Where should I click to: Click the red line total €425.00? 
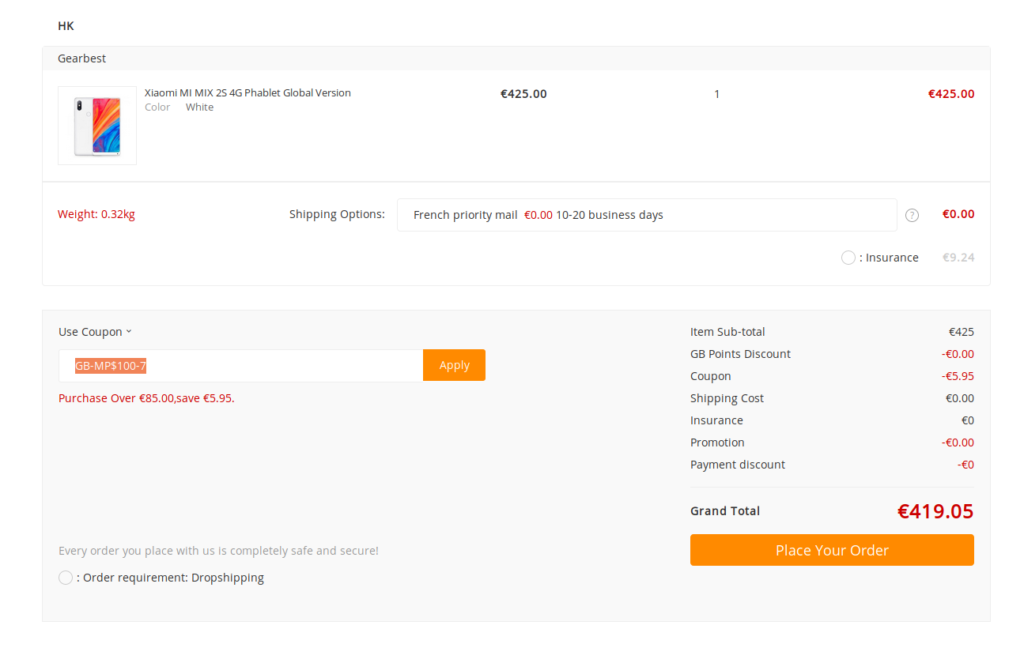(x=951, y=94)
